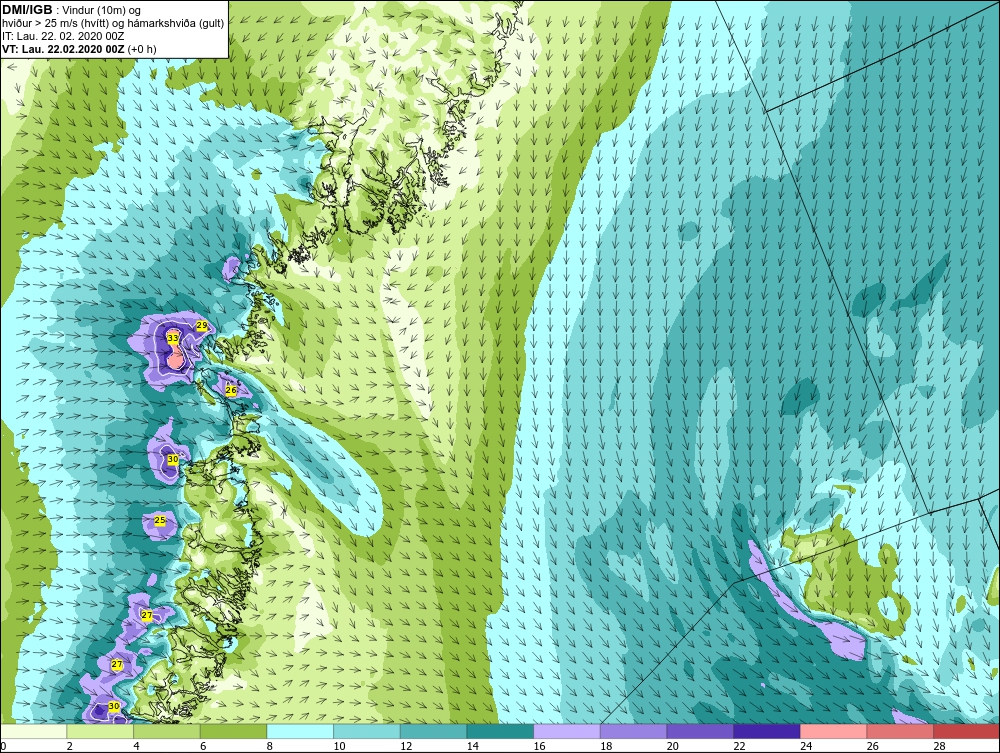Click the 20–22 m/s violet legend swatch
This screenshot has width=1000, height=753.
700,731
